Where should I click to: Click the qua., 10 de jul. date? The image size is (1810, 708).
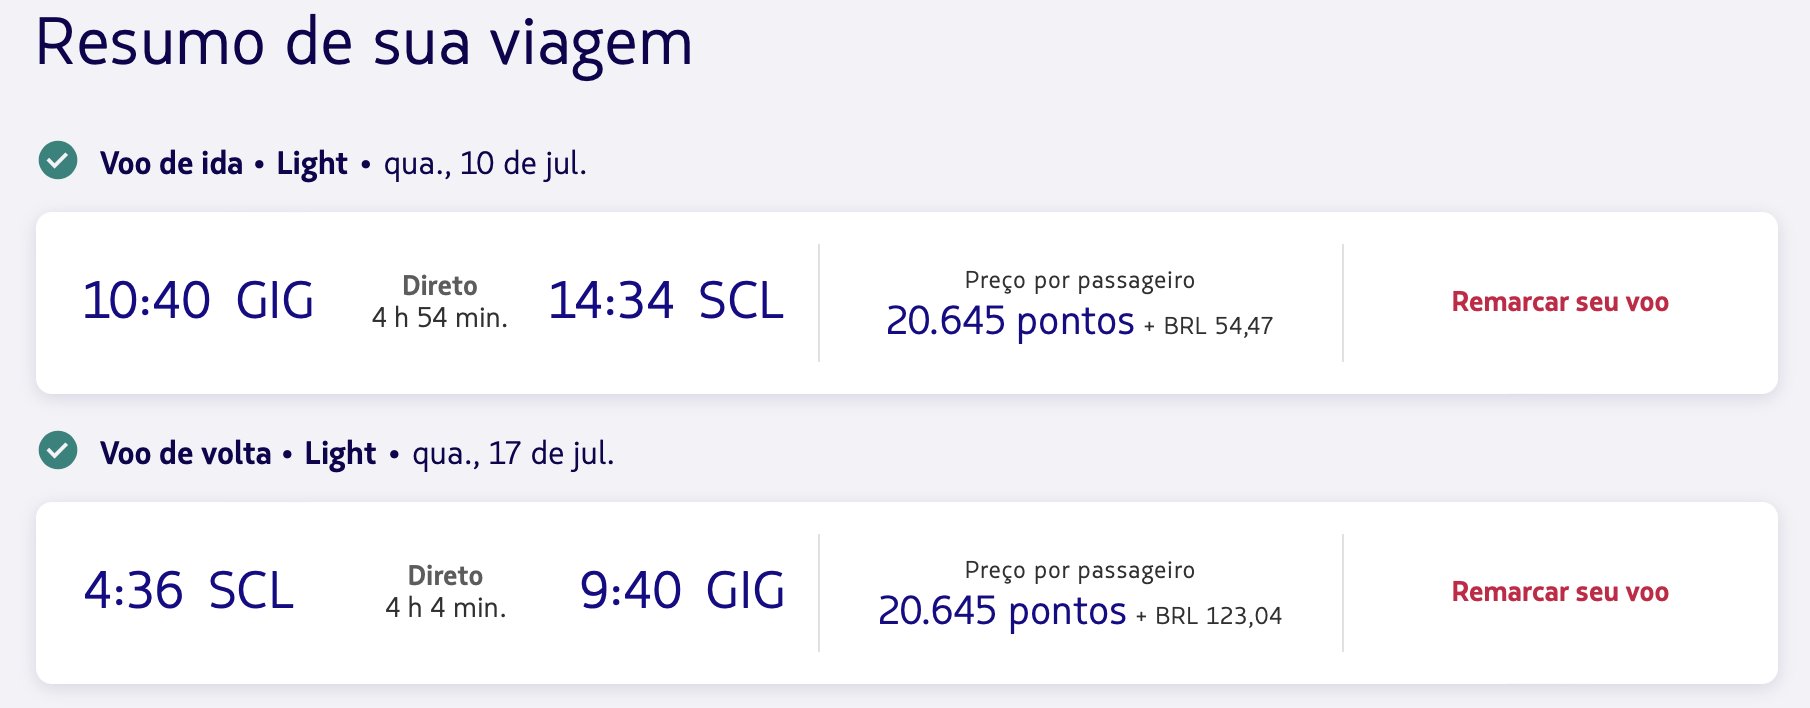point(485,163)
